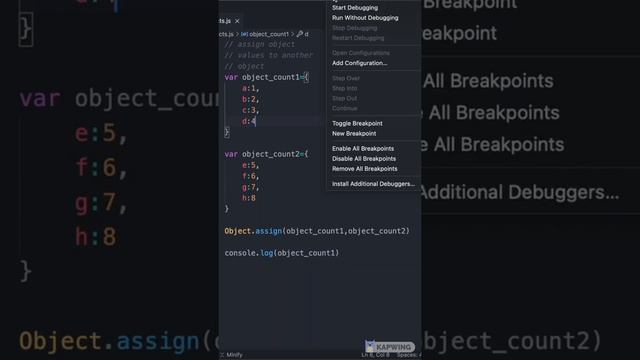Choose Run Without Debugging
Image resolution: width=640 pixels, height=360 pixels.
365,18
